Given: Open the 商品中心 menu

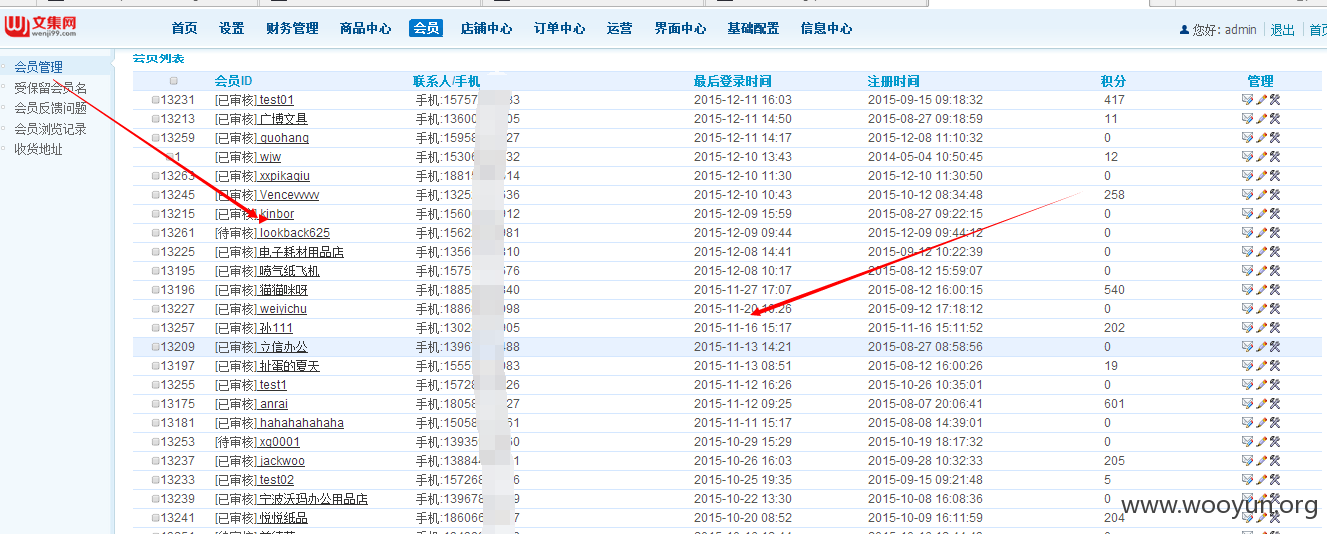Looking at the screenshot, I should click(365, 29).
